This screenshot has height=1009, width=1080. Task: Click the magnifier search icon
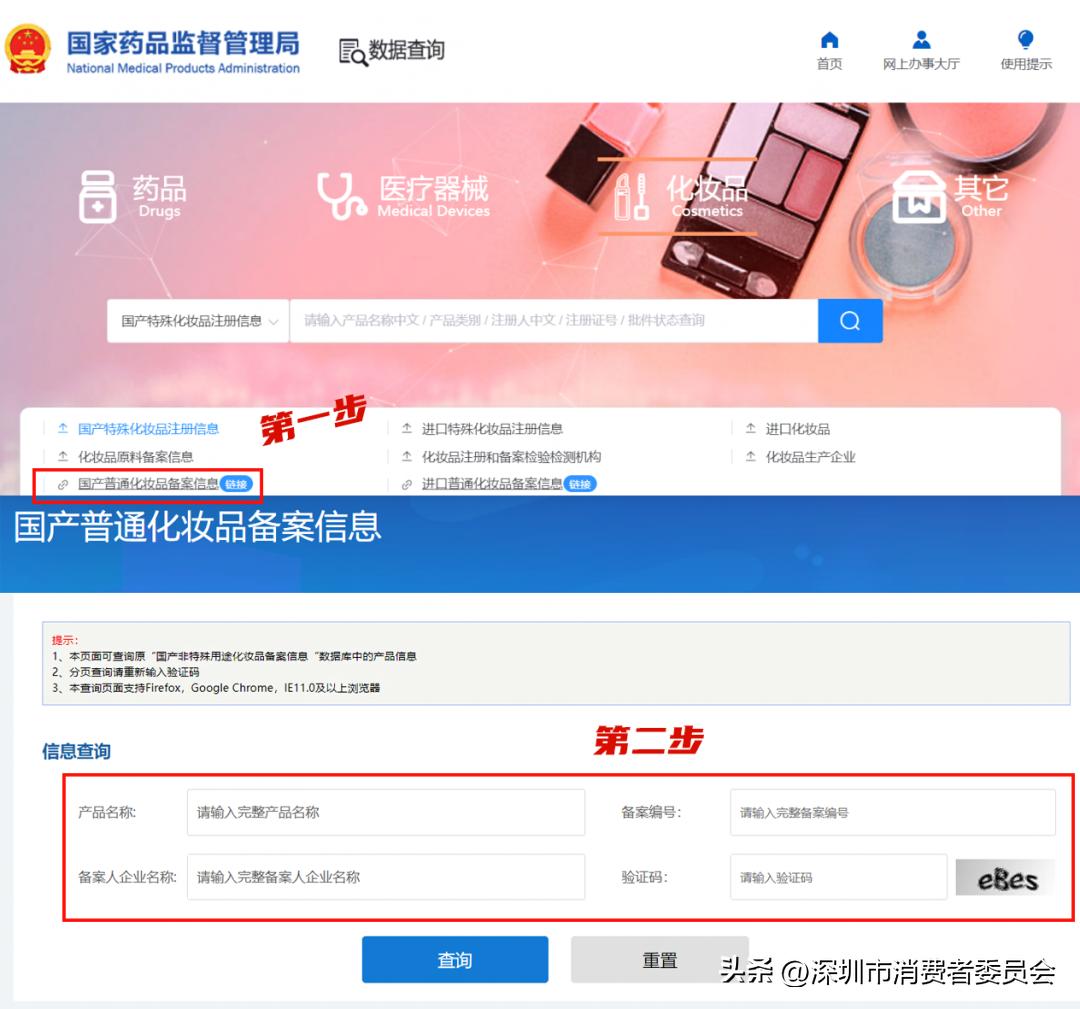tap(849, 320)
